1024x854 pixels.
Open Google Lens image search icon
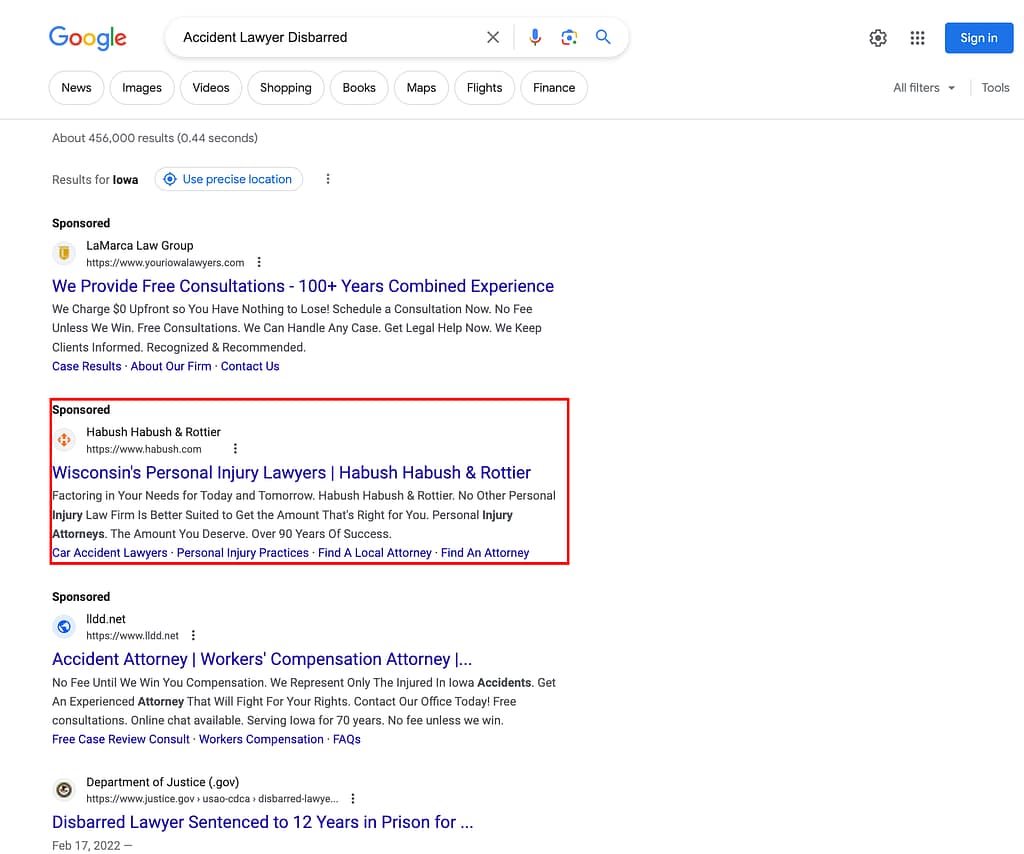[569, 37]
